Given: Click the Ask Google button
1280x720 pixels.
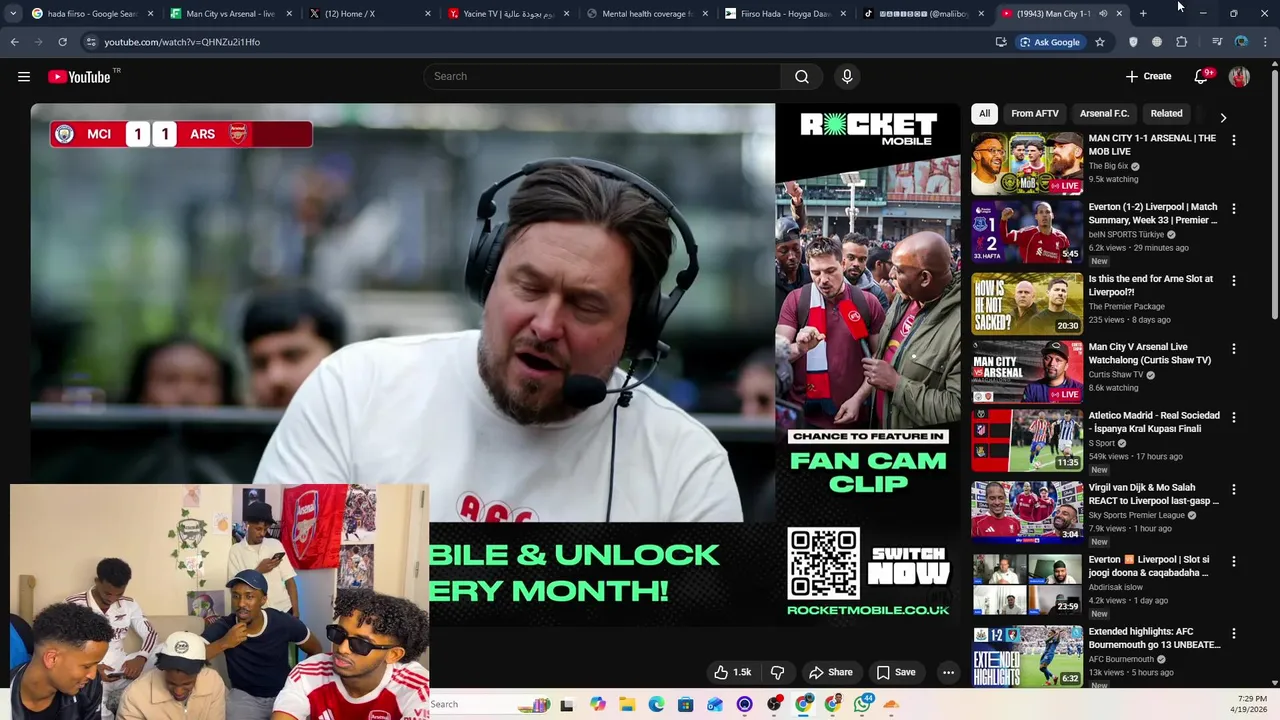Looking at the screenshot, I should 1049,42.
